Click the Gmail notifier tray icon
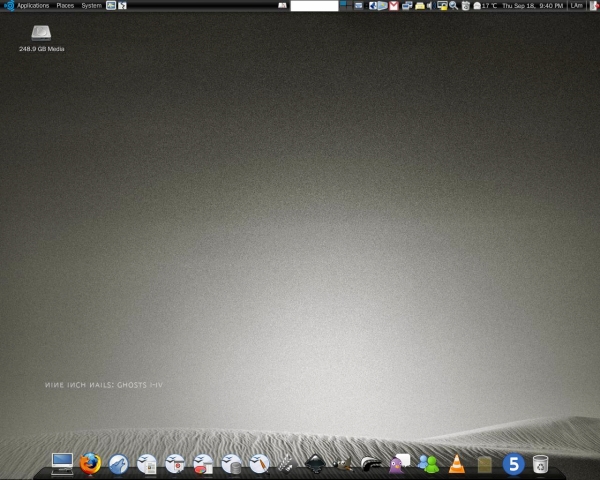Screen dimensions: 600x480 click(394, 6)
